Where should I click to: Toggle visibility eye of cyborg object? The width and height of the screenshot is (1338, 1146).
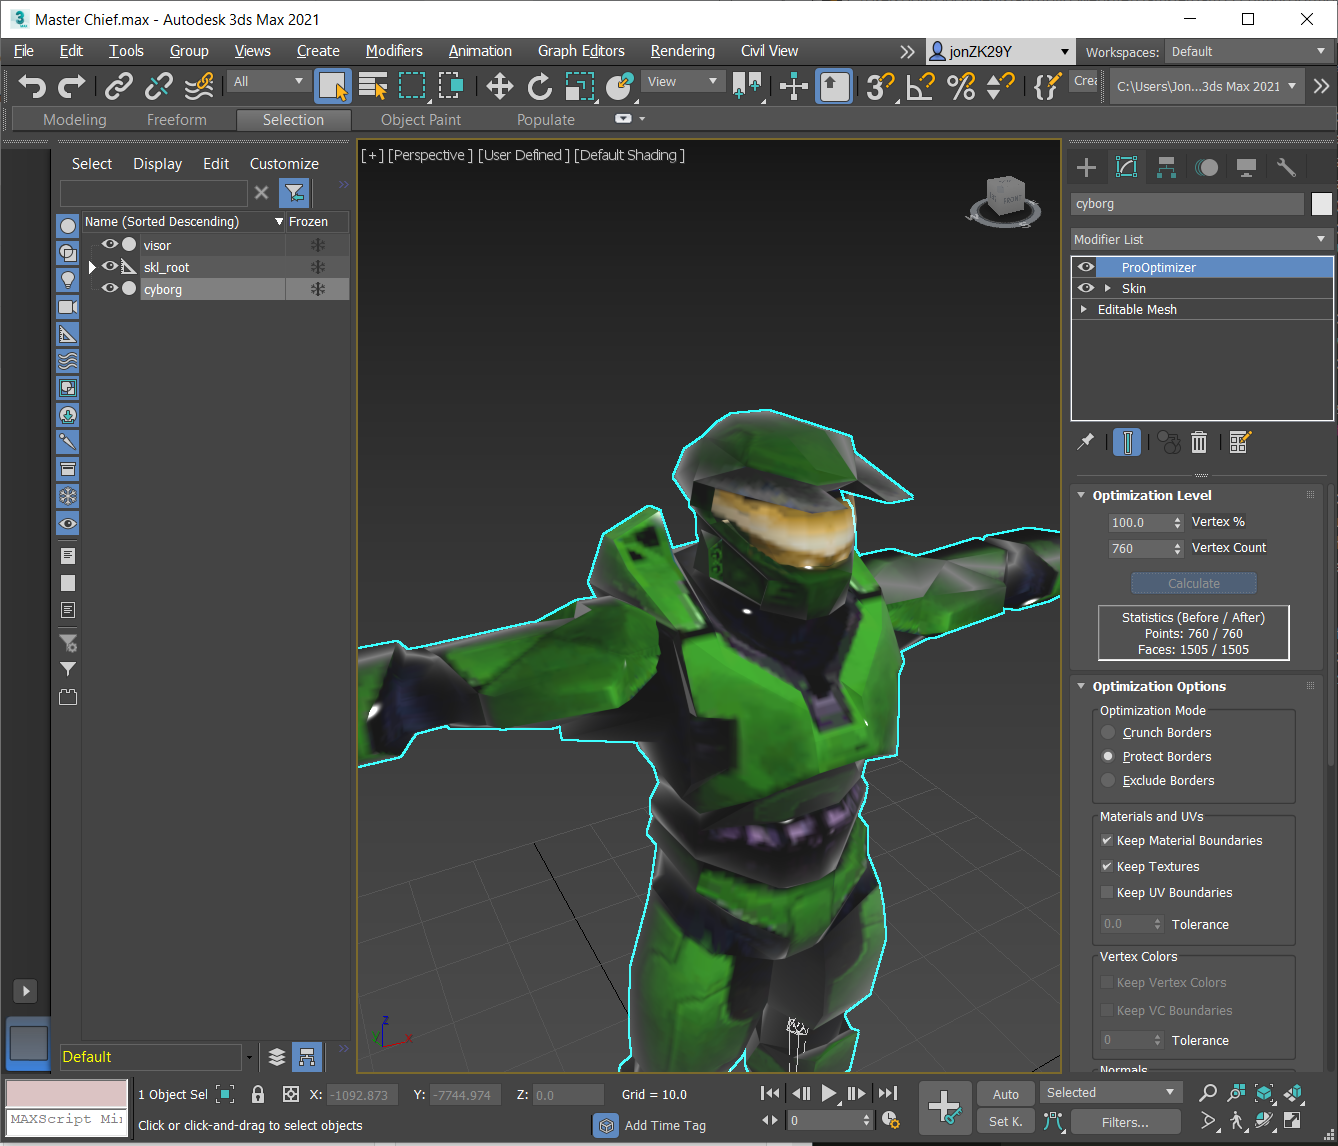(110, 288)
